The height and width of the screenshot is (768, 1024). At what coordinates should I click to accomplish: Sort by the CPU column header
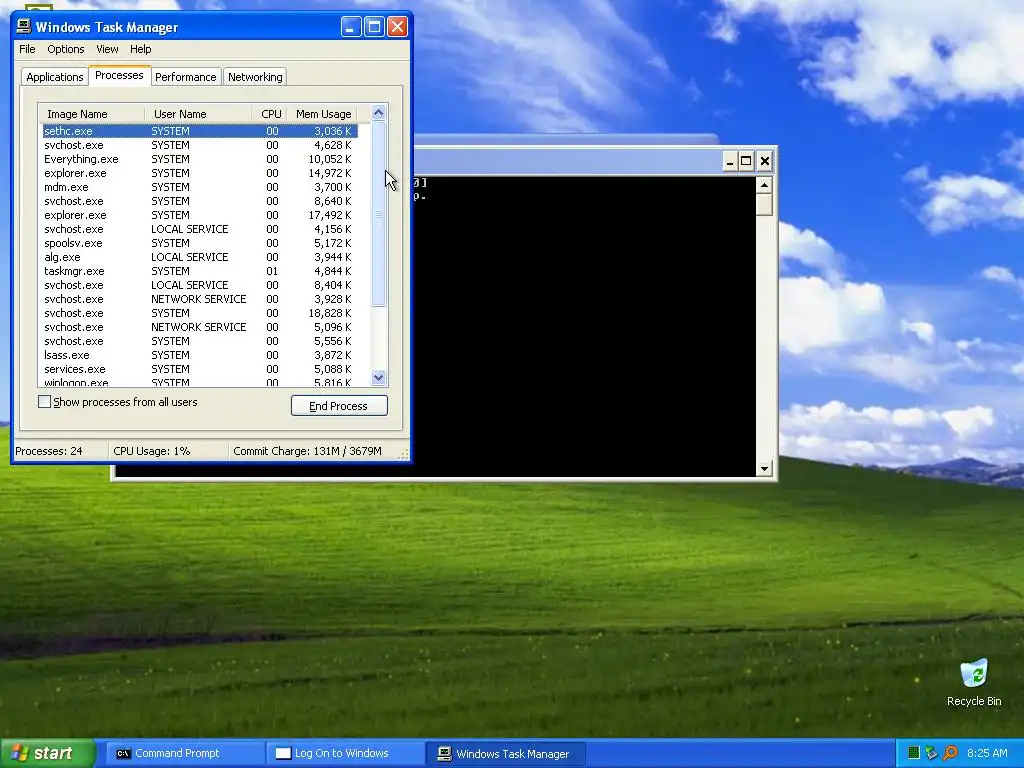(x=269, y=114)
